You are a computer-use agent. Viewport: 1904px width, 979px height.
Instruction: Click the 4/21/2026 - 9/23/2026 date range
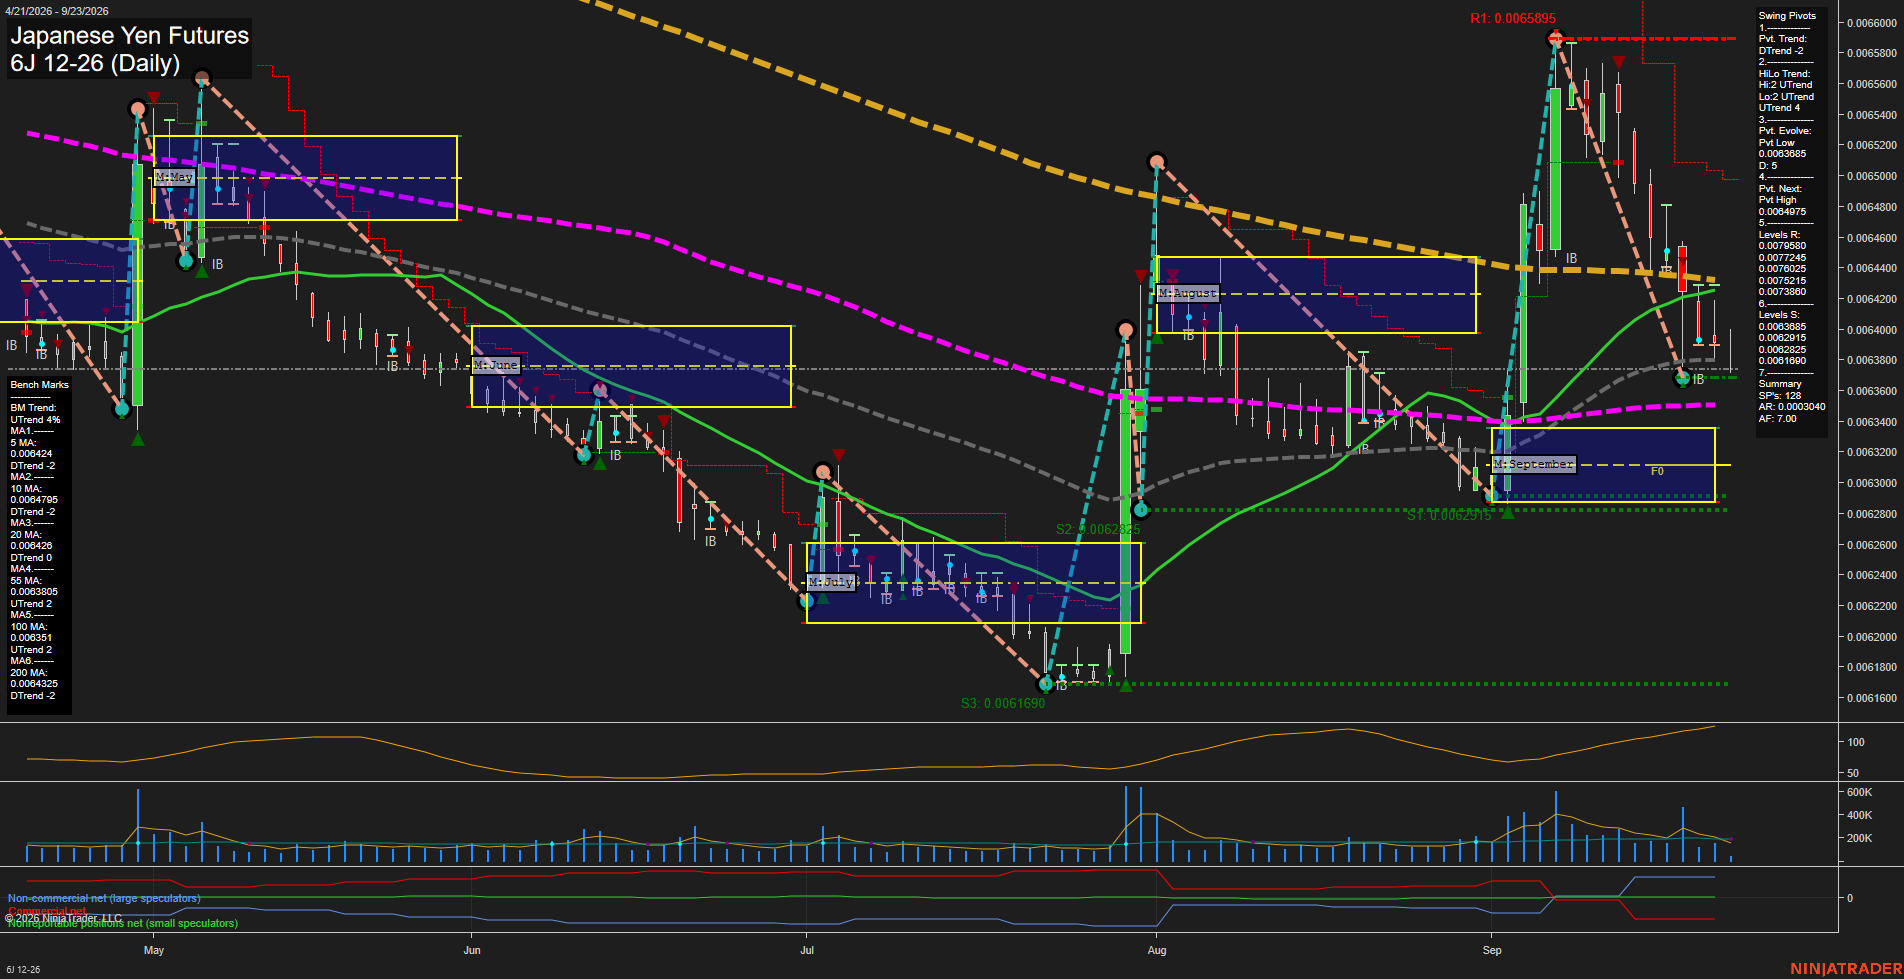(x=57, y=11)
